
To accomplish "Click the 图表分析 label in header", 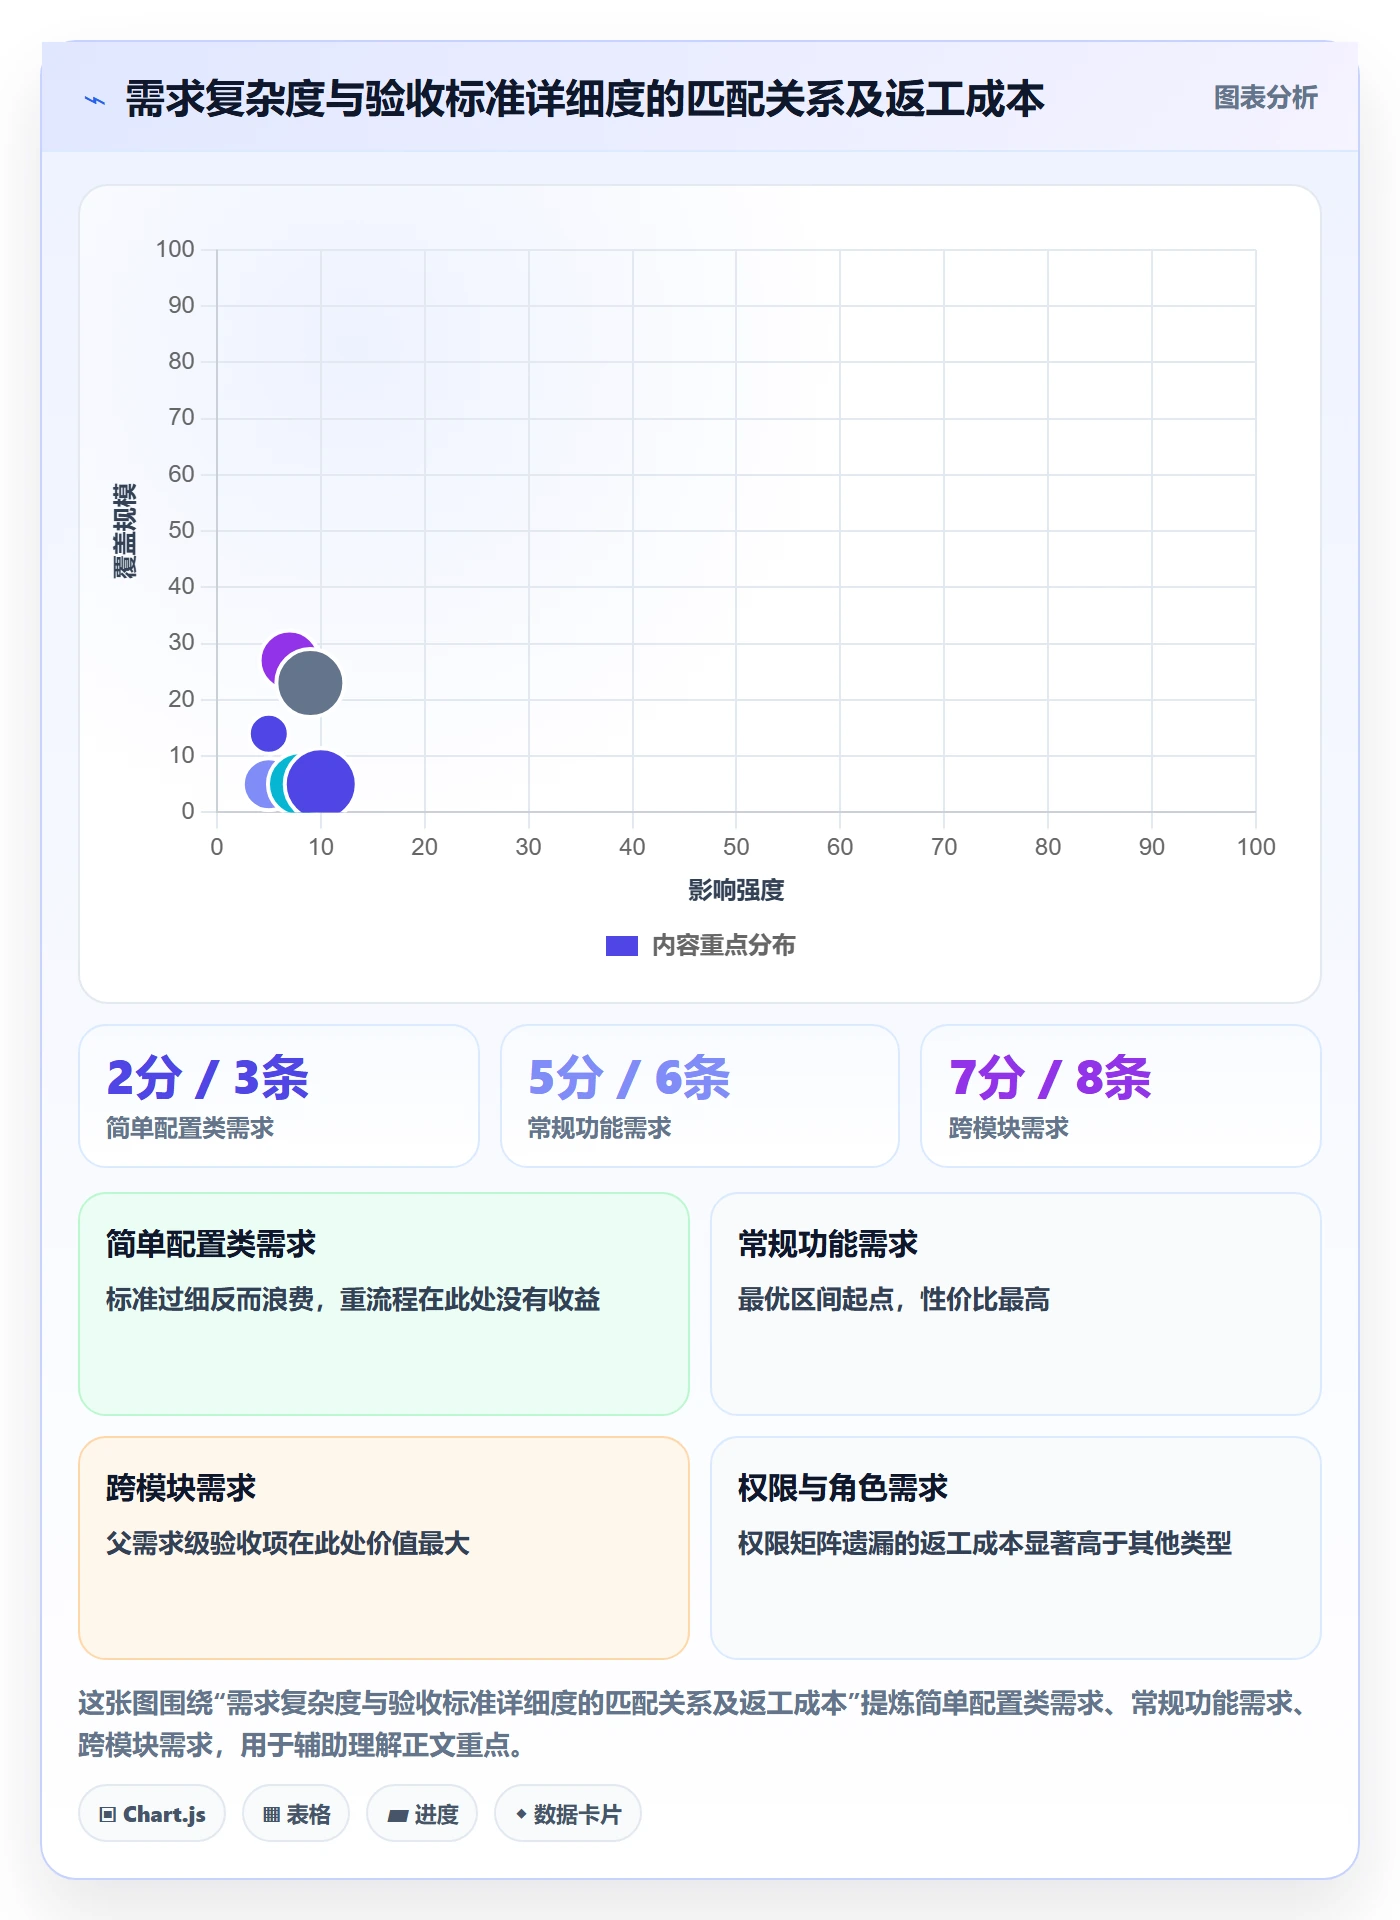I will coord(1265,97).
